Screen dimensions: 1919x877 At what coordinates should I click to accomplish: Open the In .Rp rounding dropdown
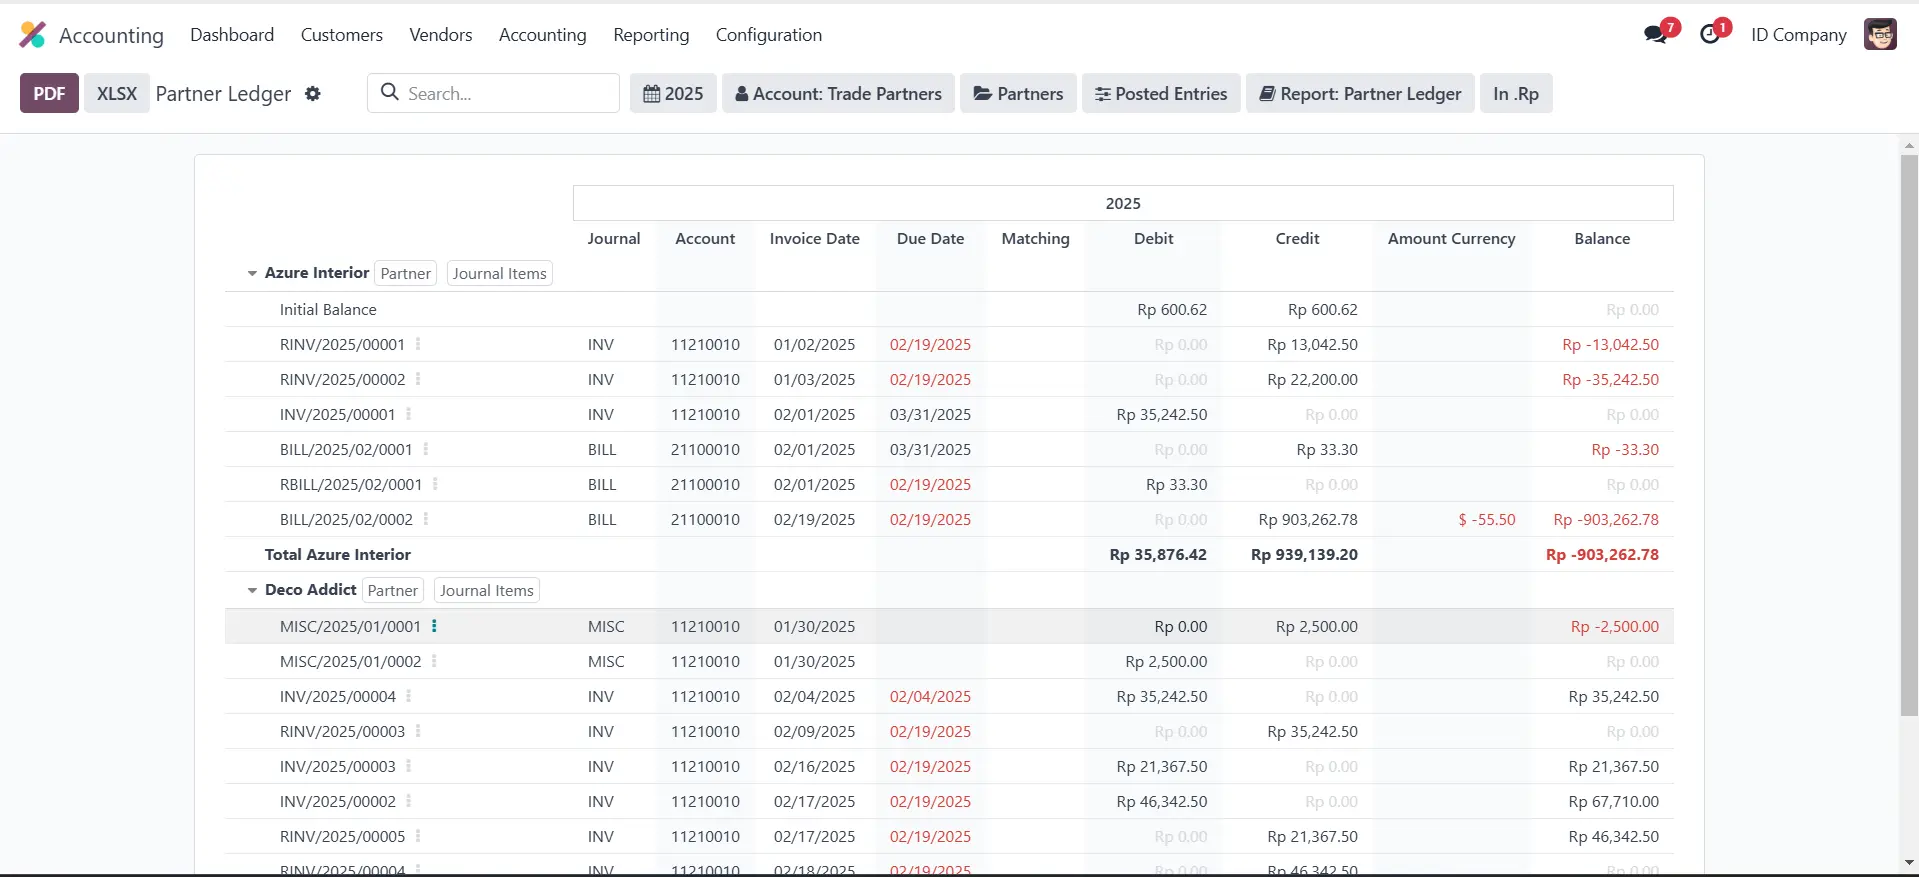point(1516,93)
